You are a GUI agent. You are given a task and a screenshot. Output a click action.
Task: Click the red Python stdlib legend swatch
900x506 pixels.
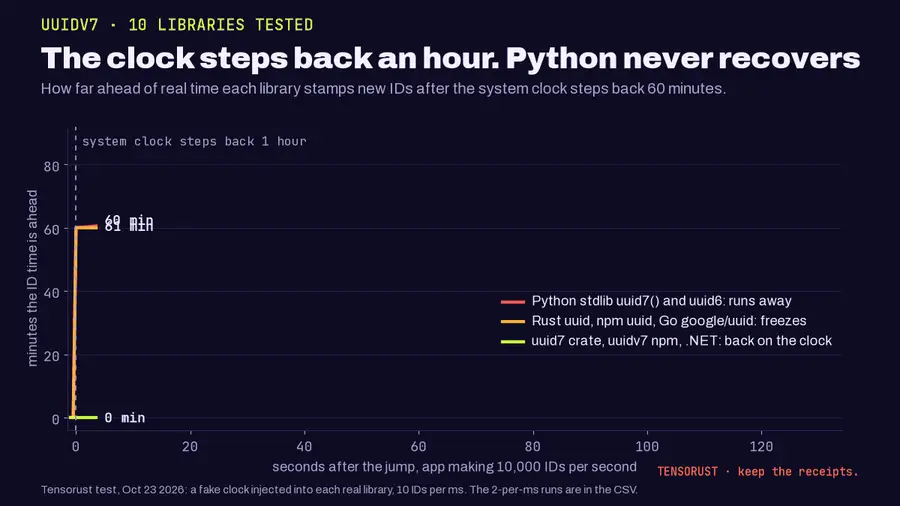pos(513,301)
